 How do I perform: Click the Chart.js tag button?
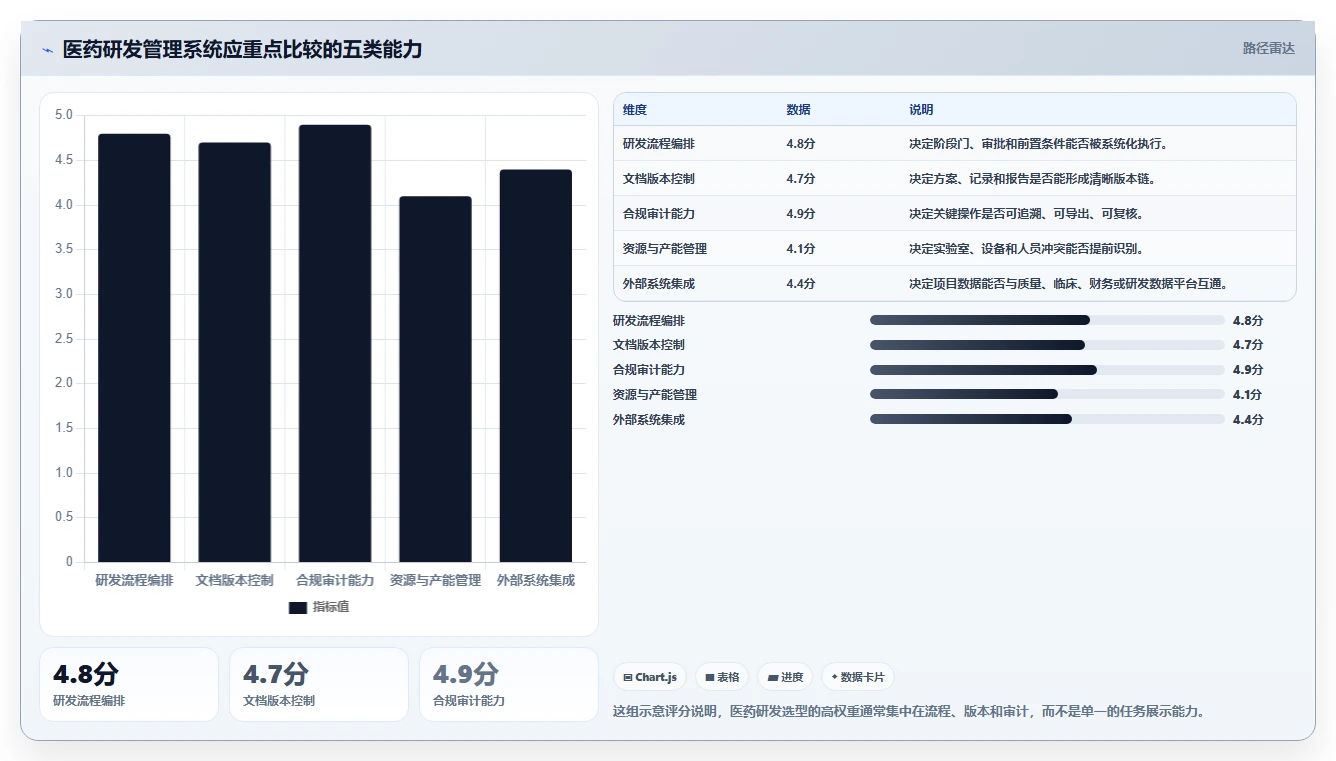[x=649, y=677]
